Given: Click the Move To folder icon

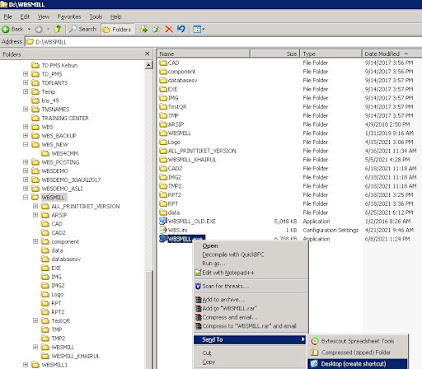Looking at the screenshot, I should [144, 29].
